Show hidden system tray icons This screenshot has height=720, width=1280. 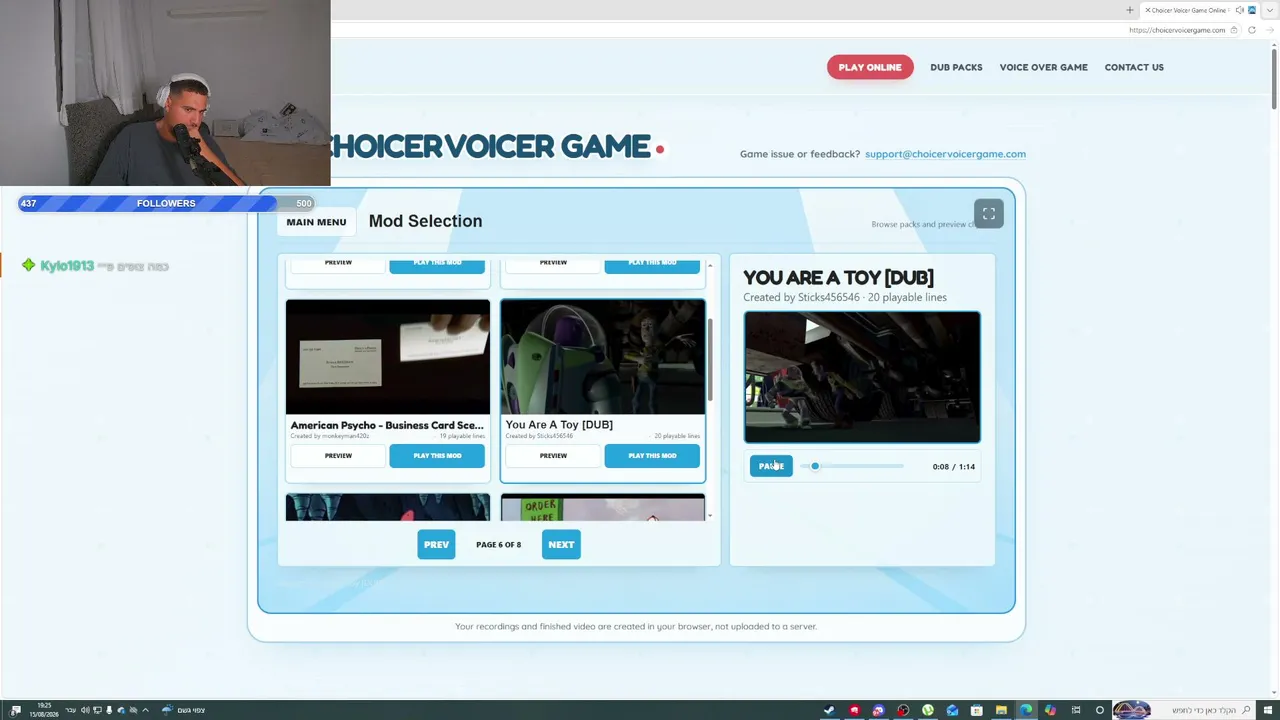tap(145, 710)
